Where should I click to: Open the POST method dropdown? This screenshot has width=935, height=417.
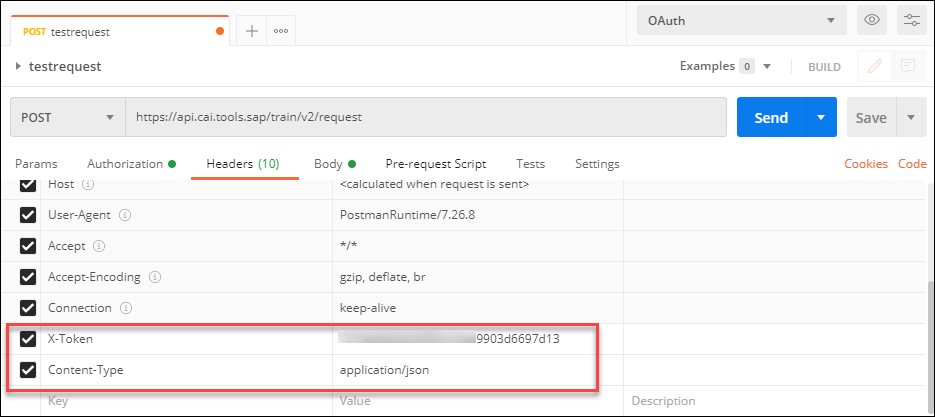(67, 117)
